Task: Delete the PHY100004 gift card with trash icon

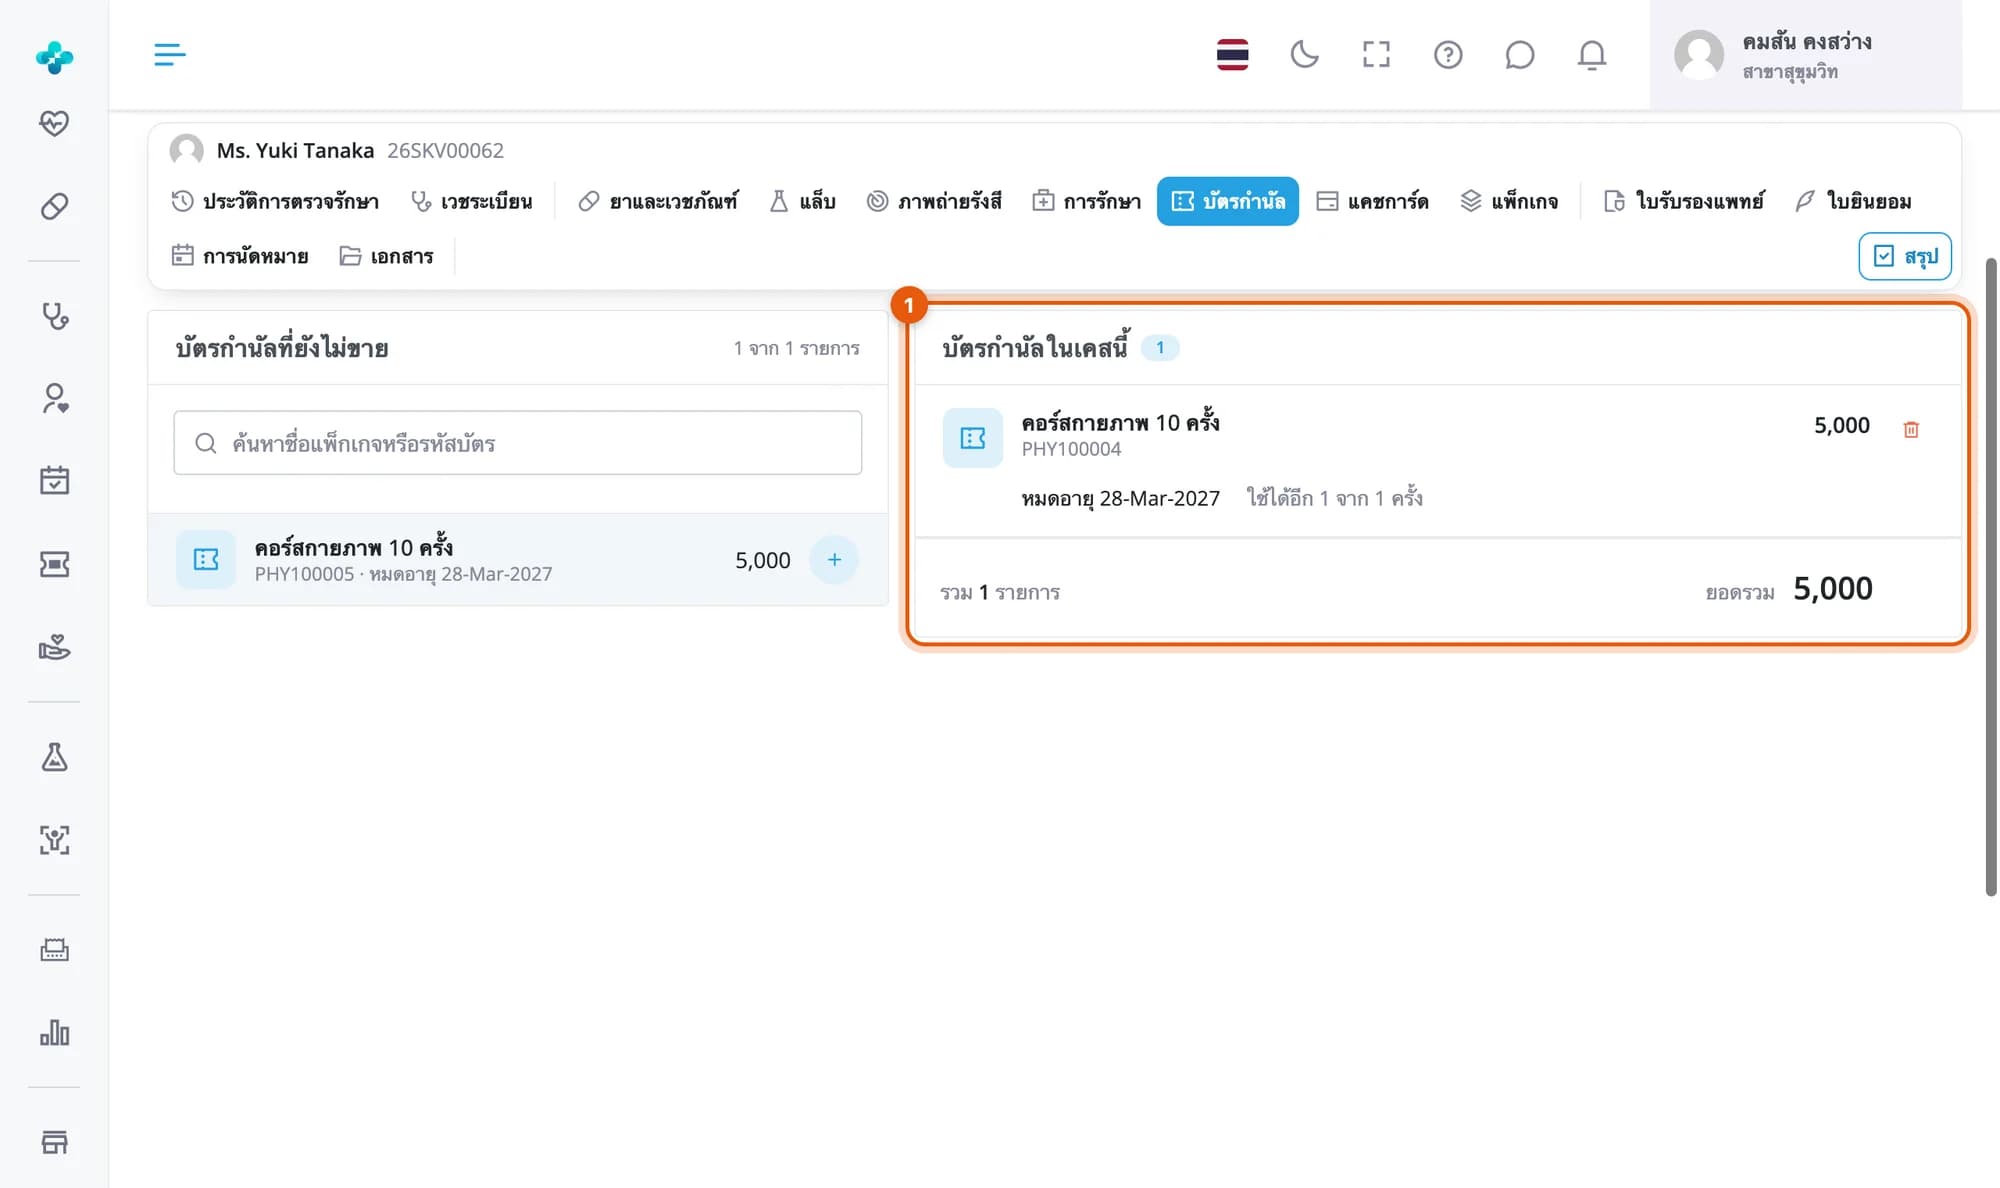Action: pyautogui.click(x=1910, y=429)
